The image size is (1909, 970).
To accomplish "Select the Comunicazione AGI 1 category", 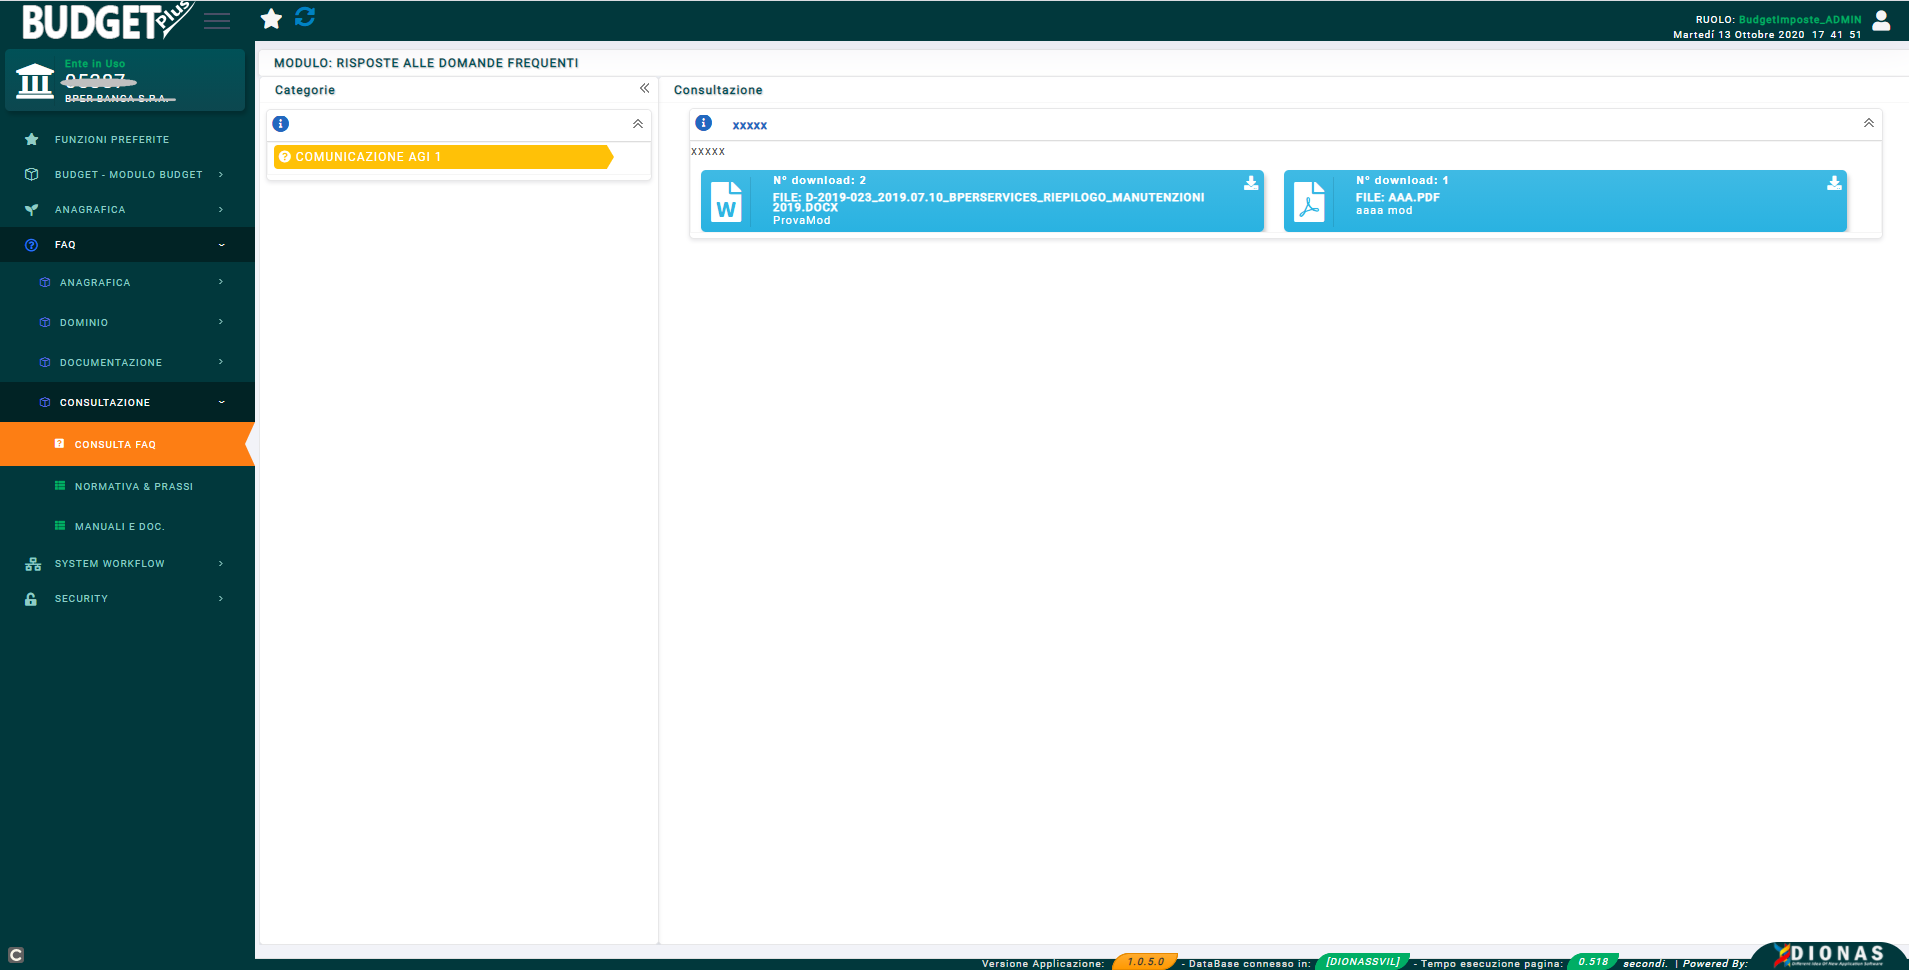I will [x=443, y=157].
